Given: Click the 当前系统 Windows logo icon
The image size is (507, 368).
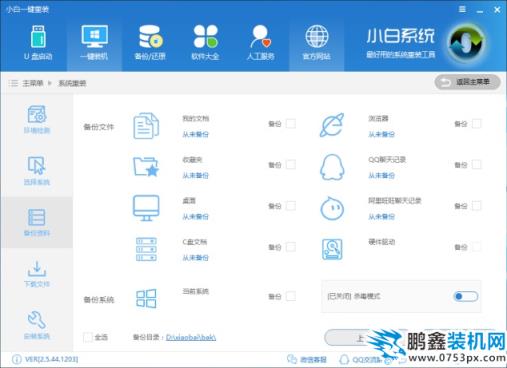Looking at the screenshot, I should point(146,298).
